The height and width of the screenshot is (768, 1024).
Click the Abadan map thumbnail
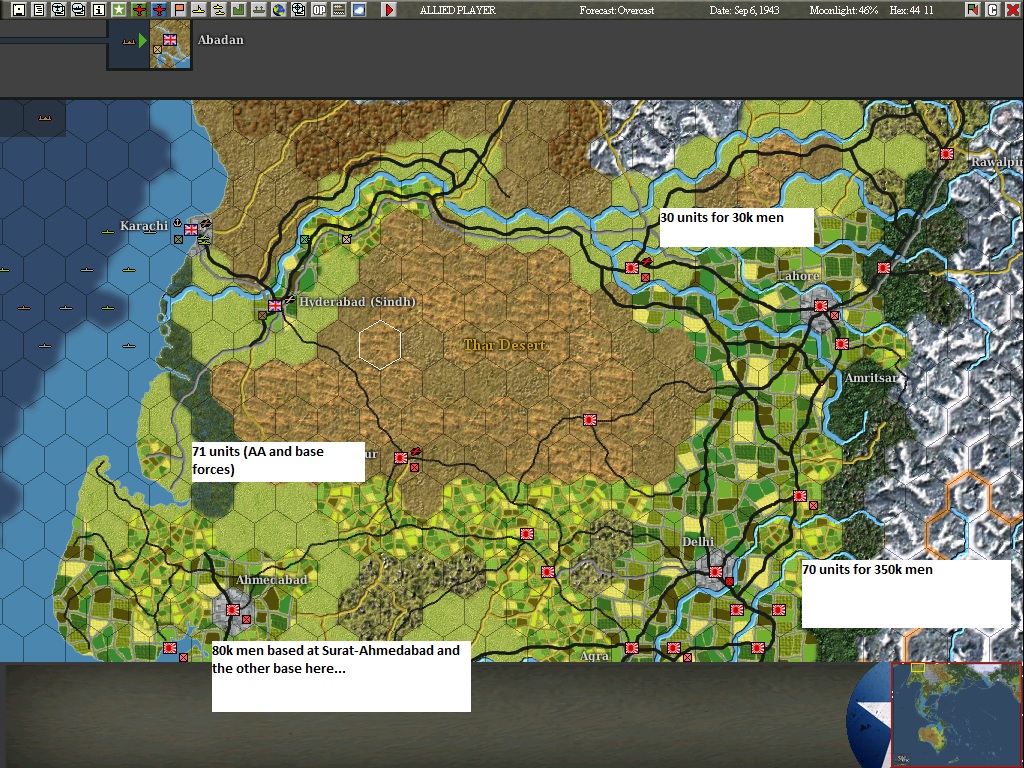tap(170, 44)
